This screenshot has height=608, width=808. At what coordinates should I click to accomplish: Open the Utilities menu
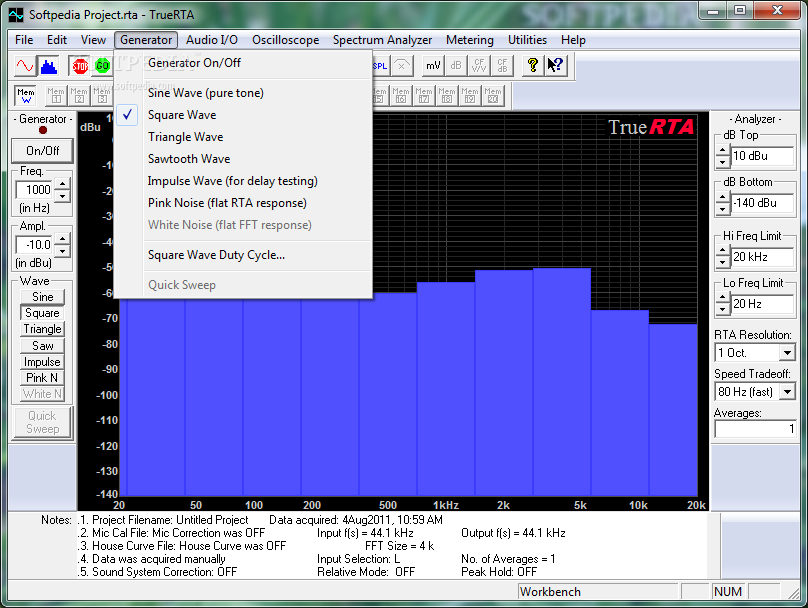pos(527,40)
